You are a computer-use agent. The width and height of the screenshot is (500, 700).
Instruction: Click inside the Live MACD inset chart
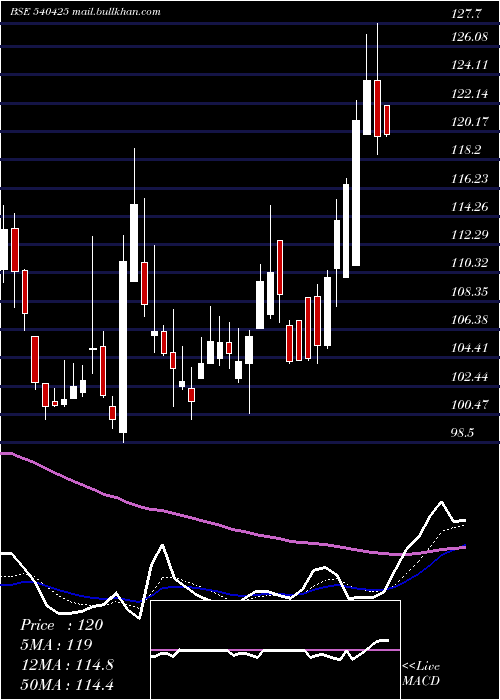(x=275, y=650)
